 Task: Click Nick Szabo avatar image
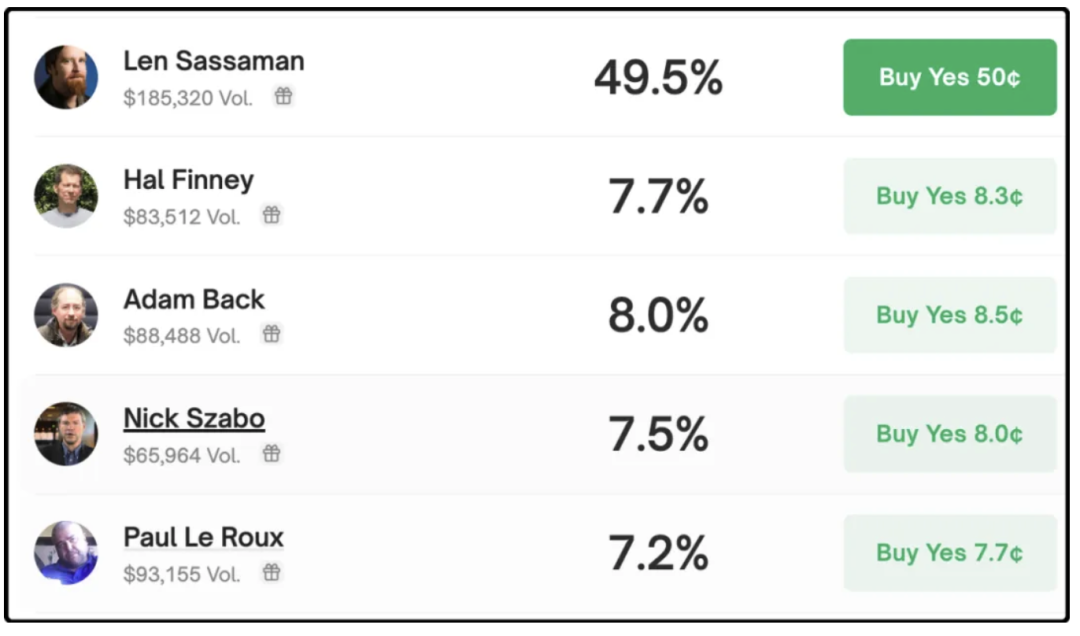coord(66,434)
